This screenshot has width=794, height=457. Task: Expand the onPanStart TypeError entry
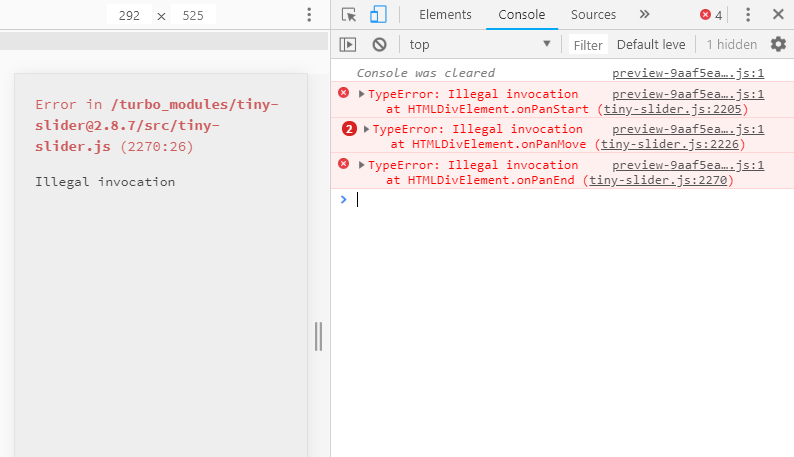(x=362, y=94)
